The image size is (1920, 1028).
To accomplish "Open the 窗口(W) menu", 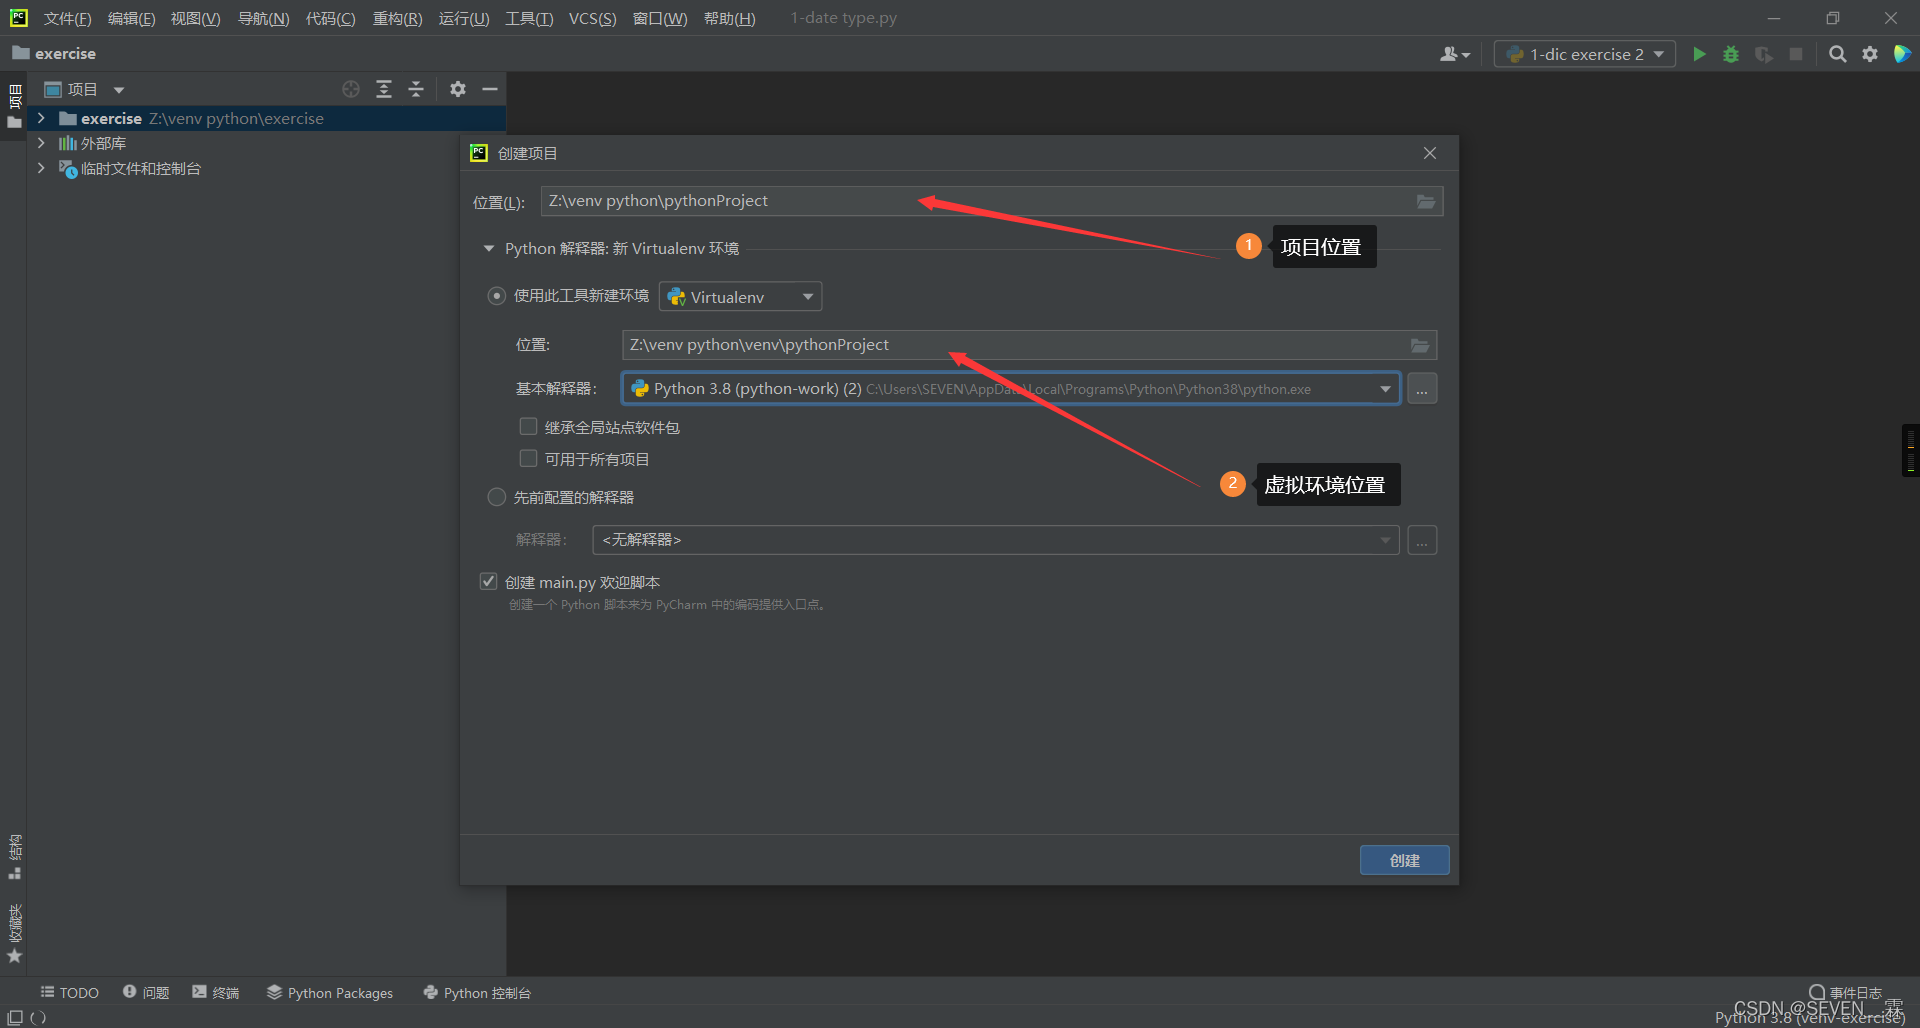I will (x=660, y=18).
